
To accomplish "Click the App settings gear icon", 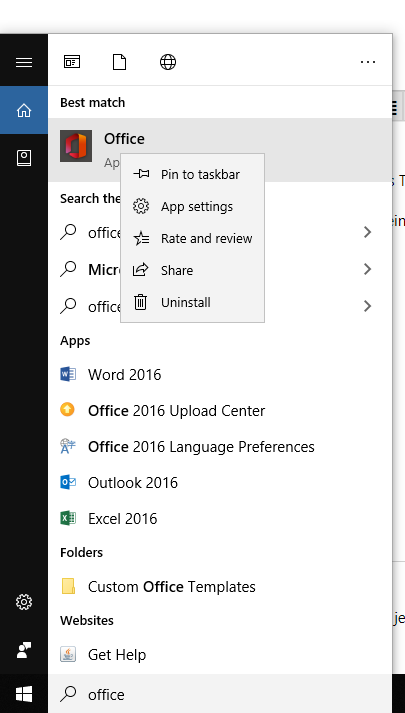I will [x=141, y=206].
